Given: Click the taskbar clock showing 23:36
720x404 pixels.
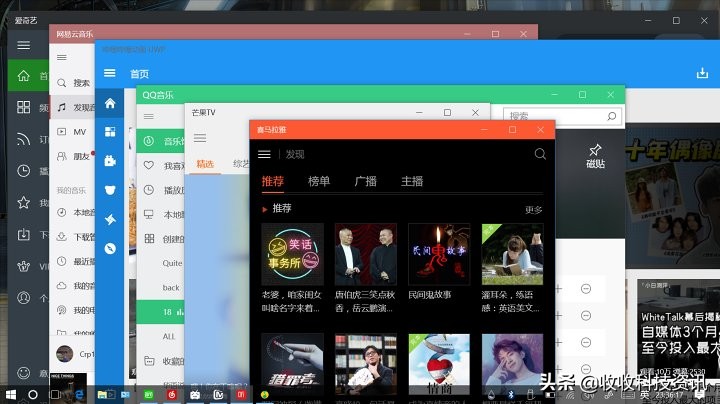Looking at the screenshot, I should tap(669, 395).
